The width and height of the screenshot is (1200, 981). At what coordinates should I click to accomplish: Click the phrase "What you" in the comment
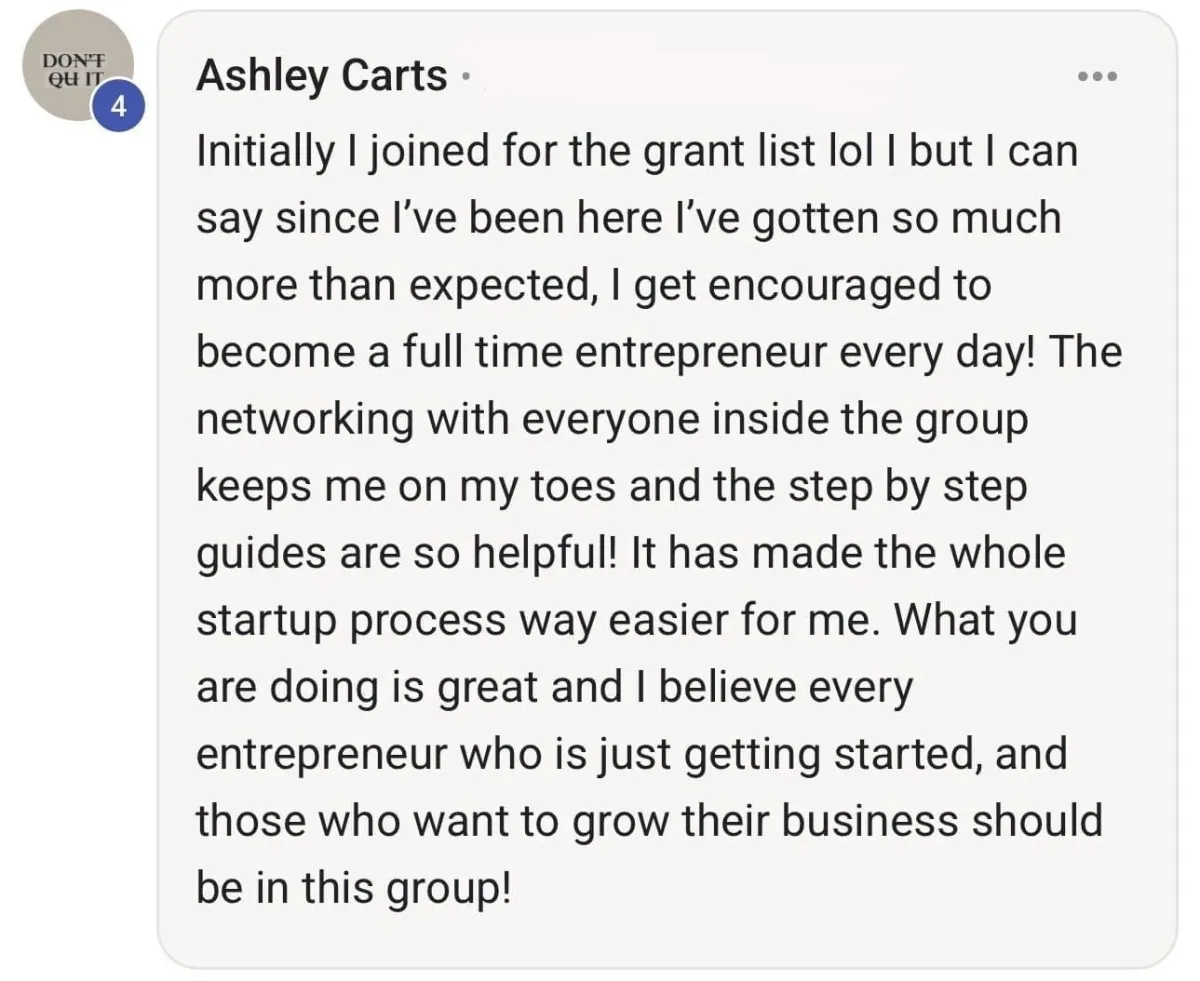click(x=985, y=620)
